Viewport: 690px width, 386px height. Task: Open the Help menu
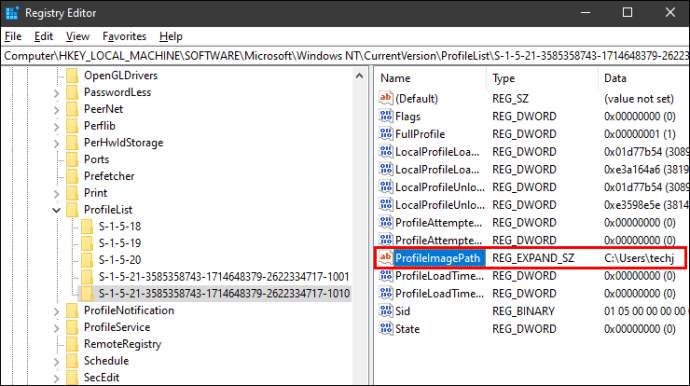(171, 37)
